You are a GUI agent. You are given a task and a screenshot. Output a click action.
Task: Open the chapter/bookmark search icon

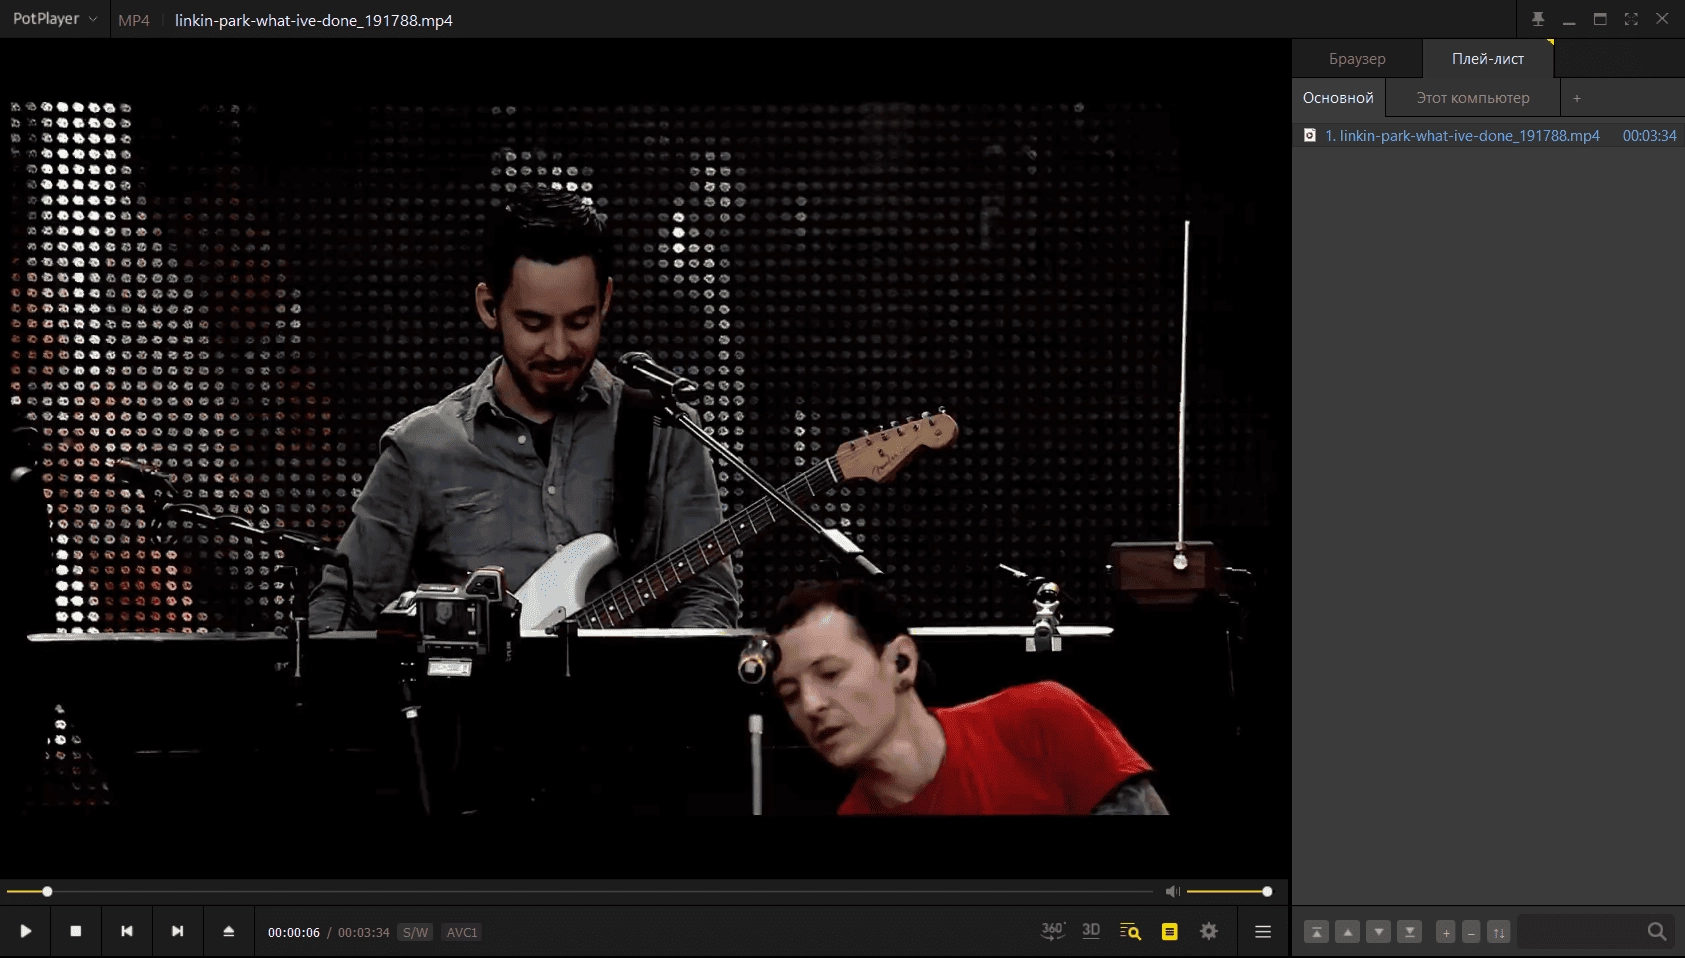pyautogui.click(x=1130, y=931)
